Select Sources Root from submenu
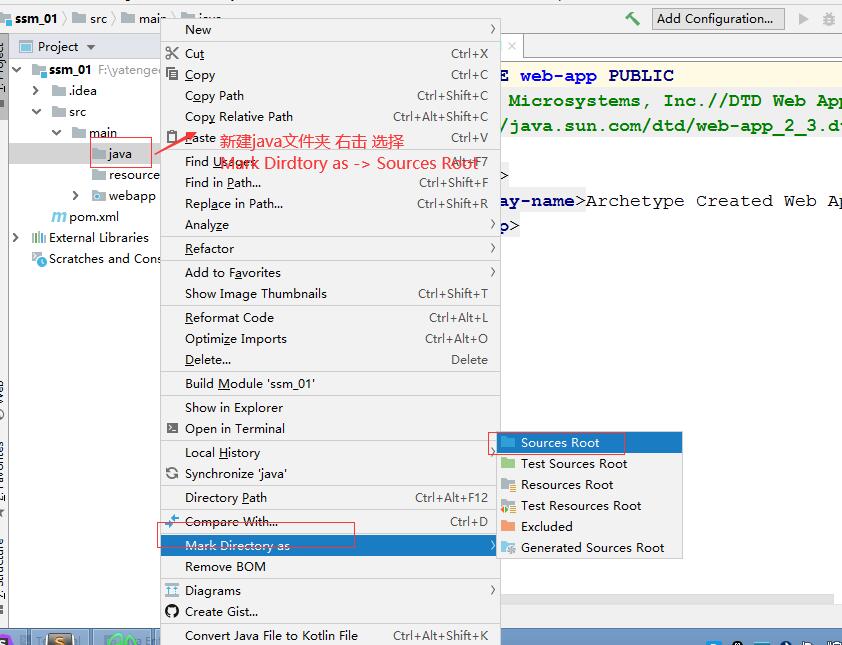 point(560,443)
